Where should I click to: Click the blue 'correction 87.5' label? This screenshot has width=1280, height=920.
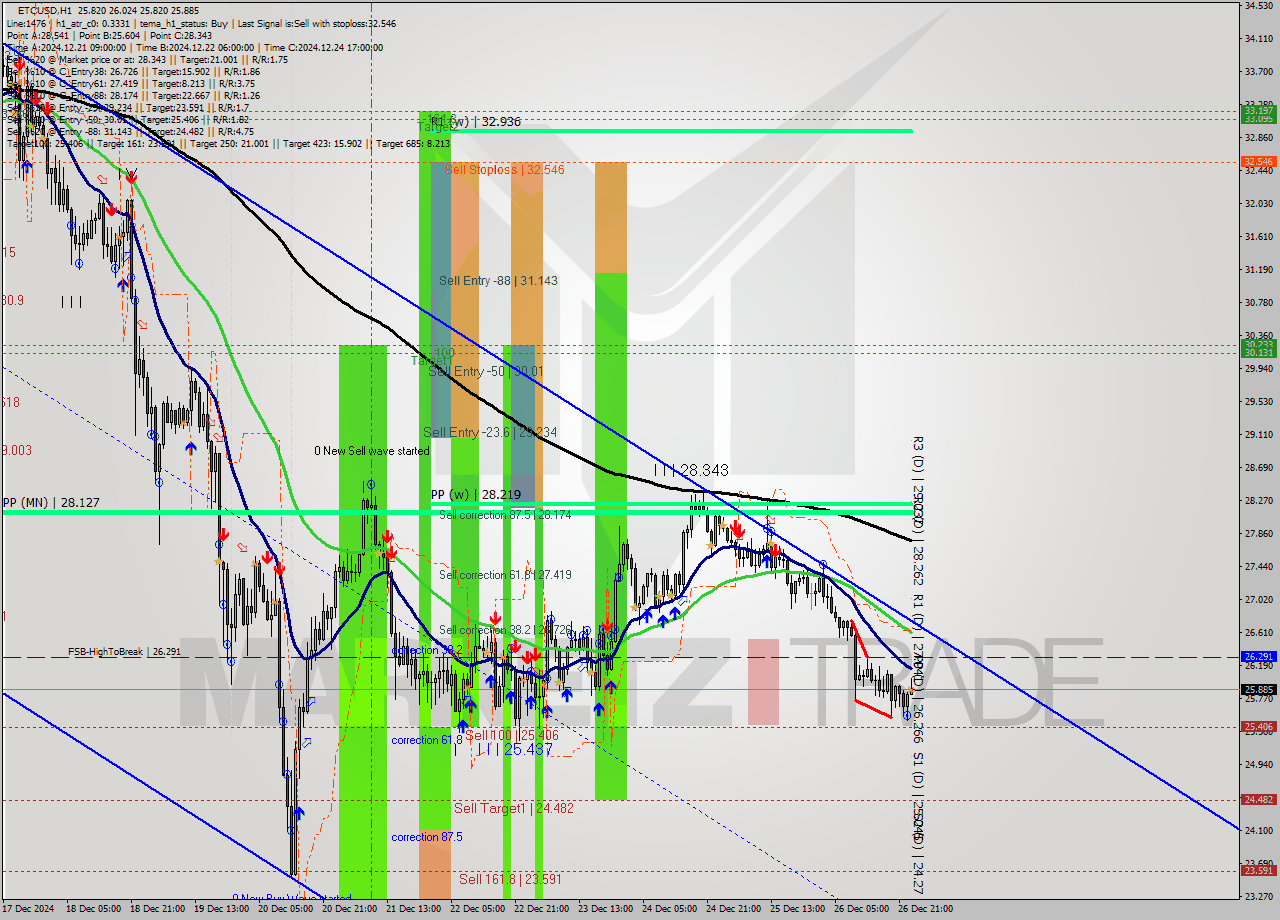coord(427,837)
